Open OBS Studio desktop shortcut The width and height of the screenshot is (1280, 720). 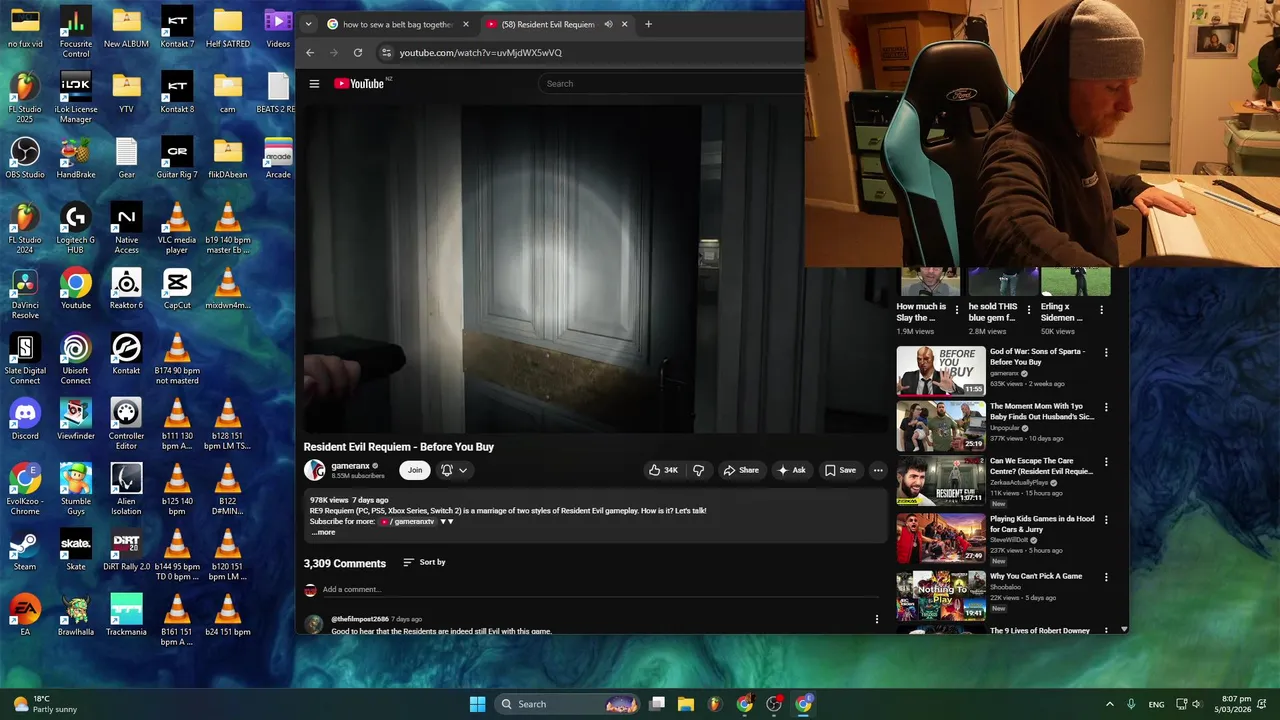click(25, 159)
